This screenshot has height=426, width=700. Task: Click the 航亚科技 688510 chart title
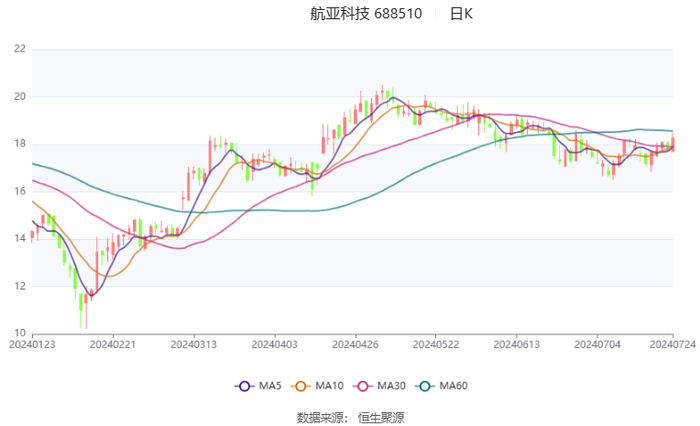[x=366, y=14]
